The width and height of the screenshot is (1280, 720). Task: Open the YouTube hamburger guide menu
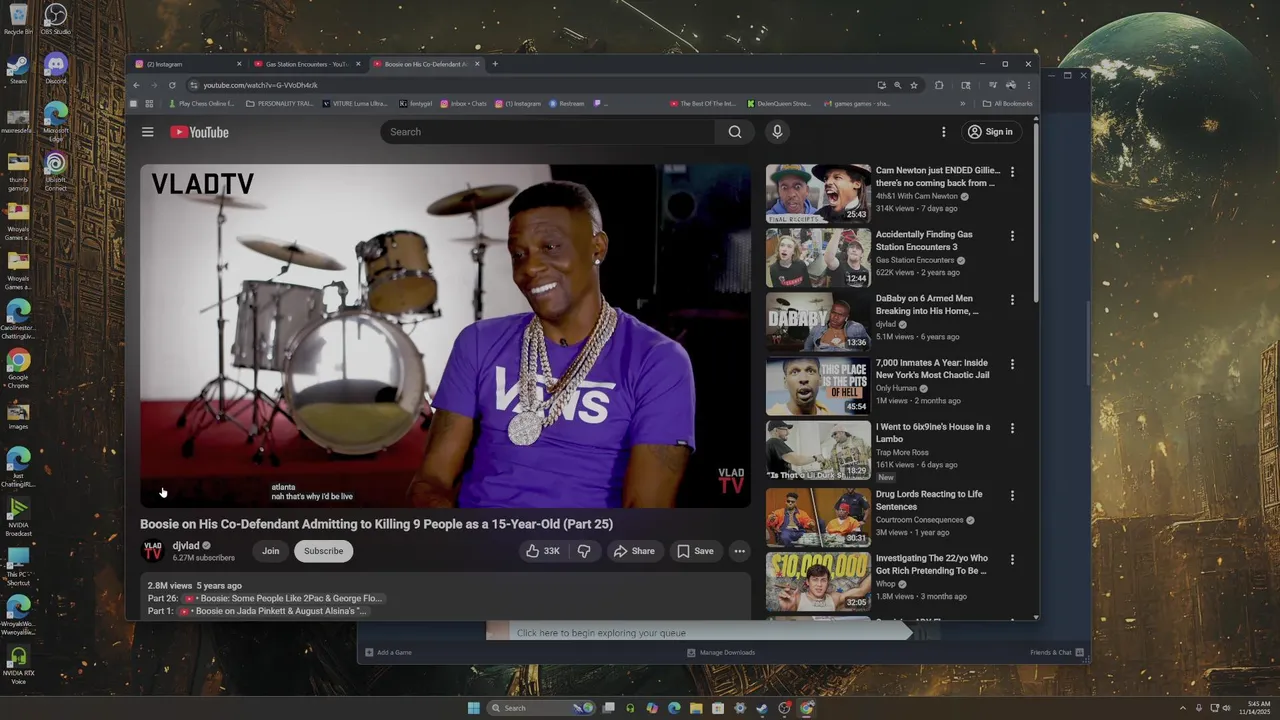pos(147,132)
